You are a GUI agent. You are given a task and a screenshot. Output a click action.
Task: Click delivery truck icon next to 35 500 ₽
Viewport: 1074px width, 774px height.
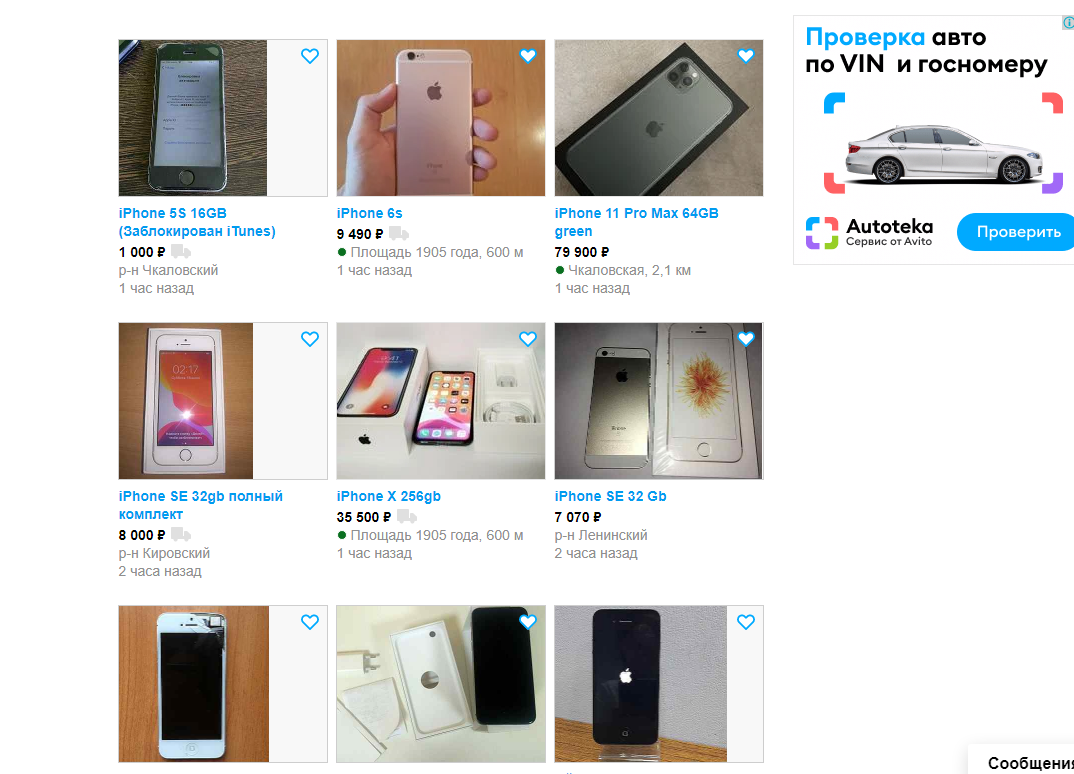point(407,517)
